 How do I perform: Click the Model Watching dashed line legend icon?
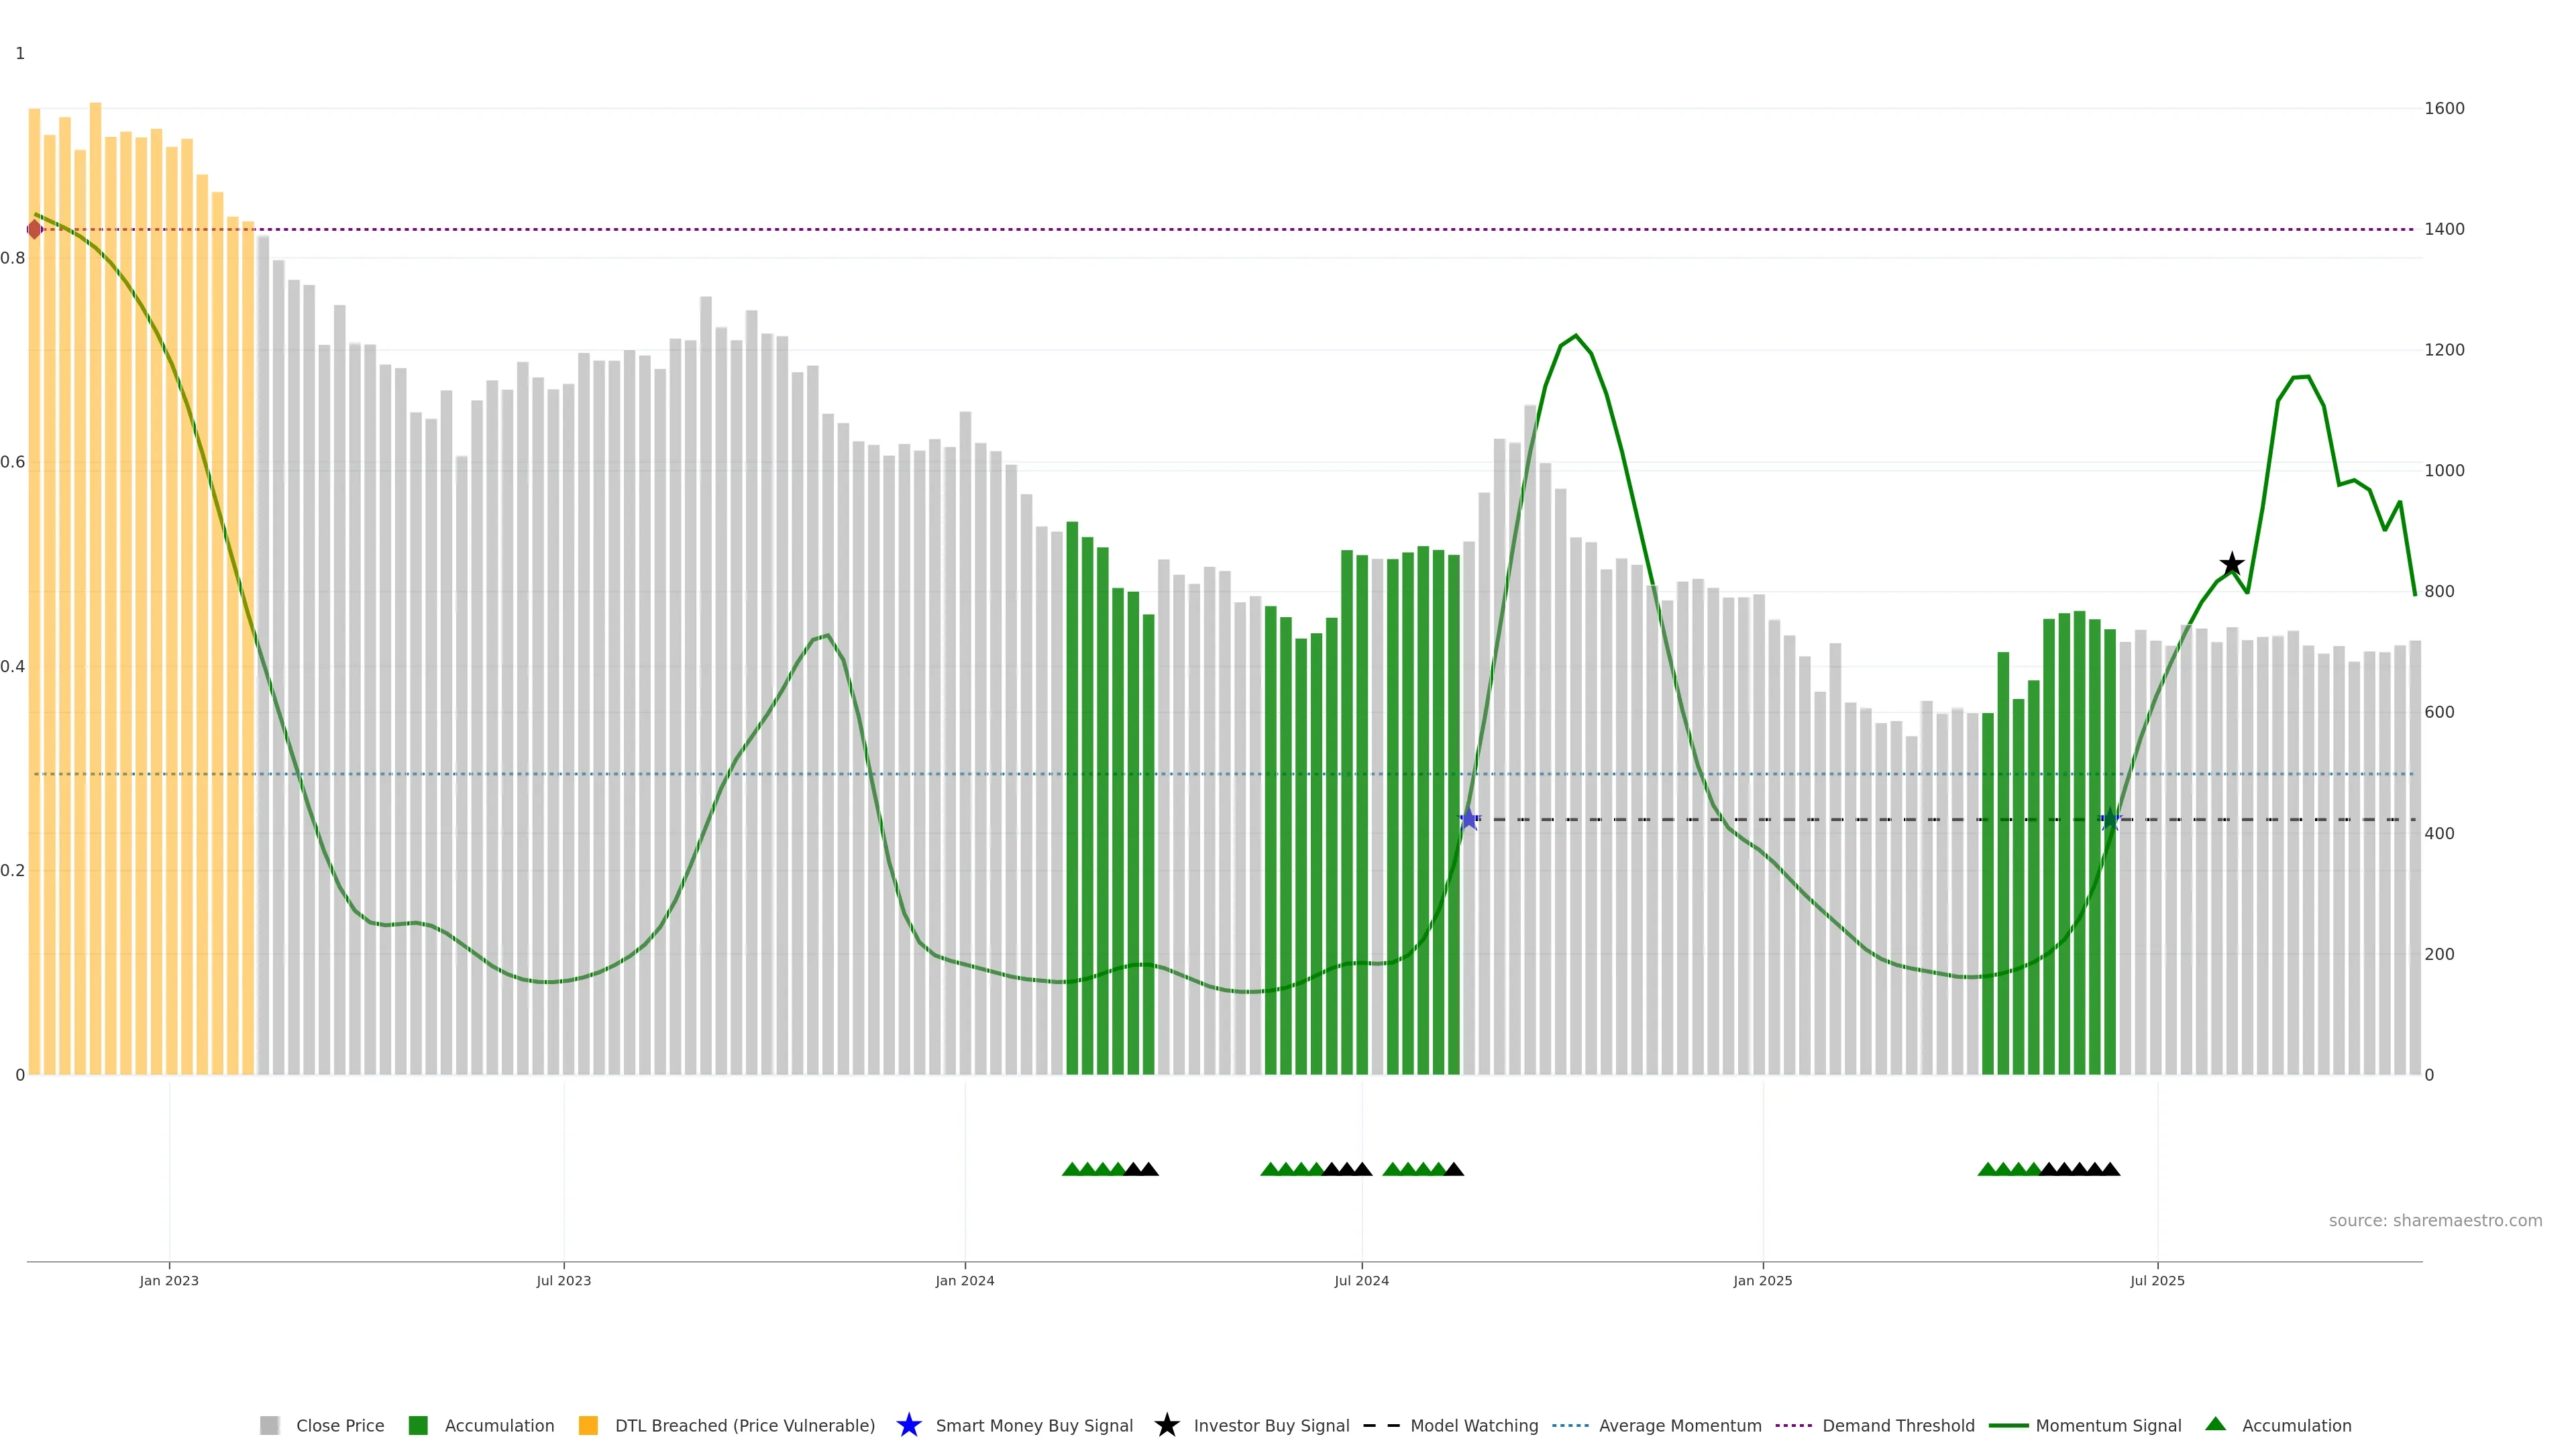[x=1381, y=1425]
